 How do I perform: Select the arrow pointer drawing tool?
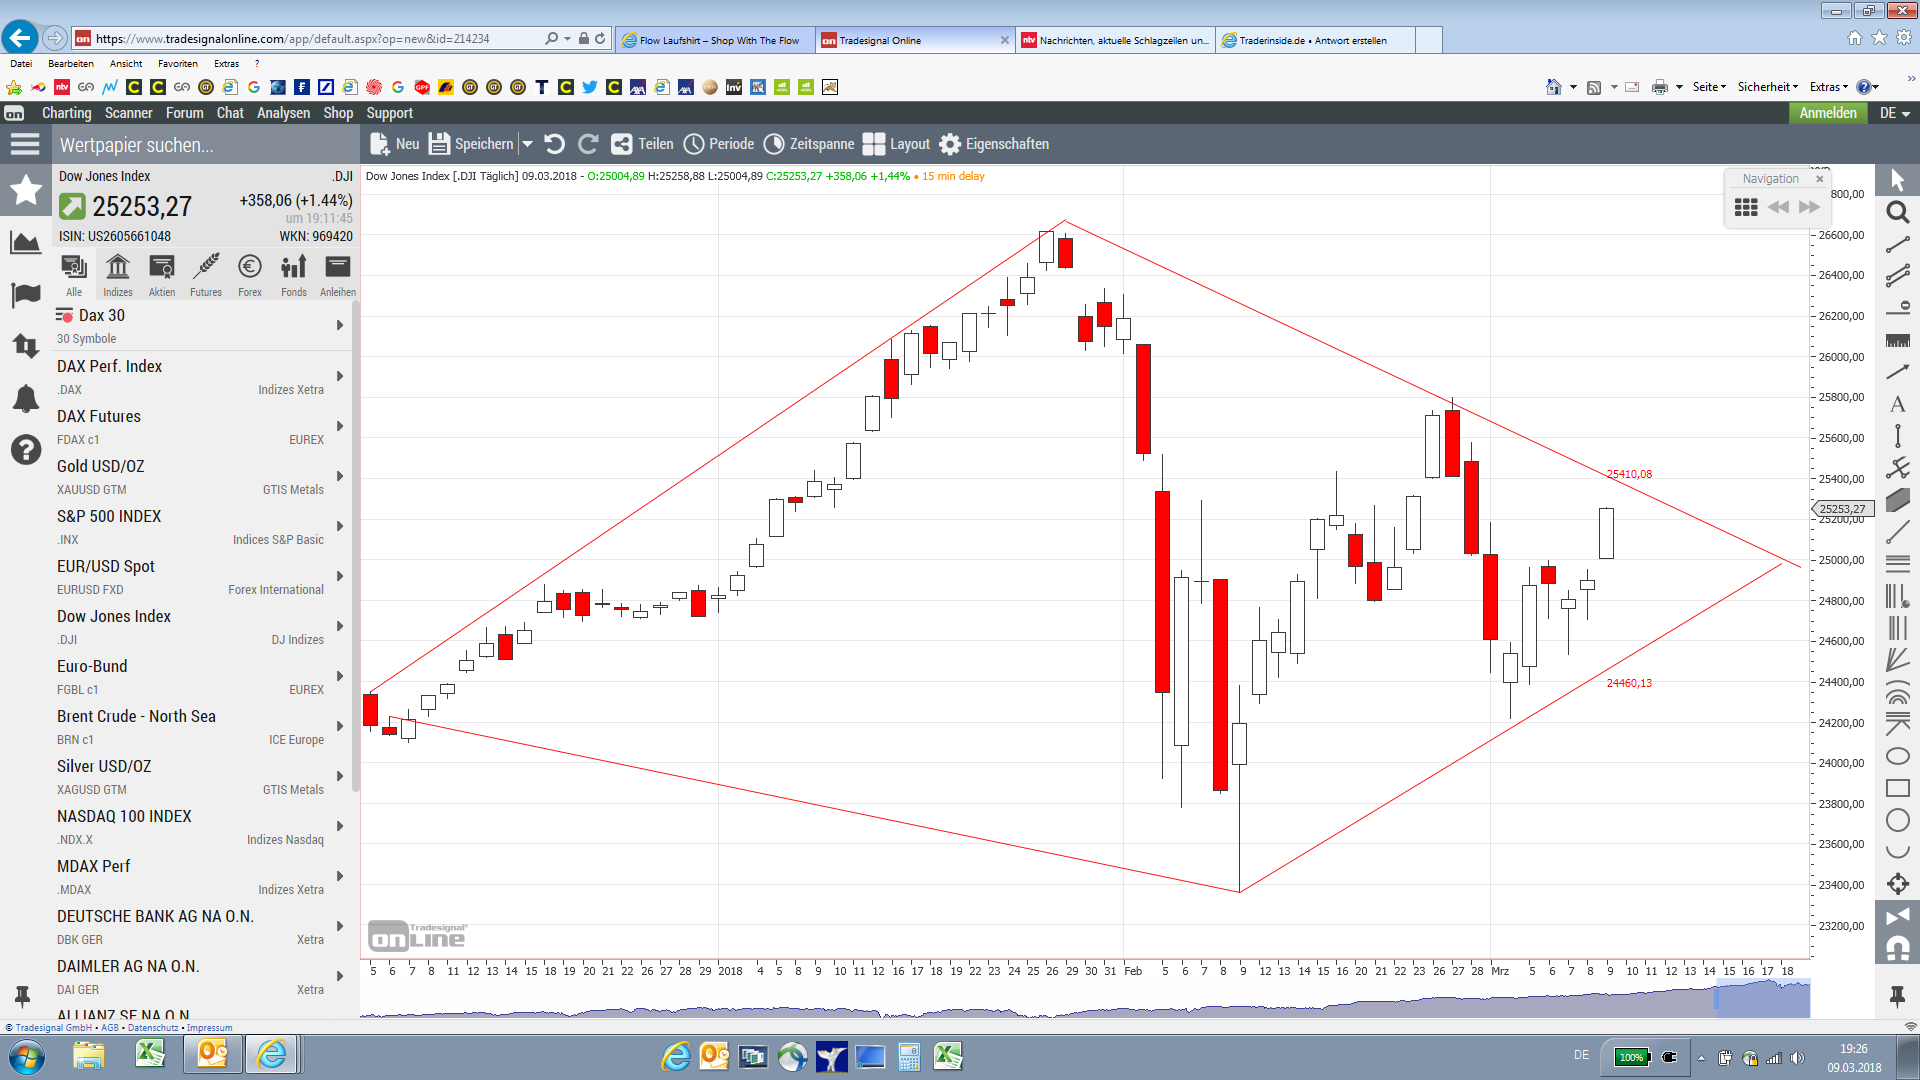[x=1897, y=180]
